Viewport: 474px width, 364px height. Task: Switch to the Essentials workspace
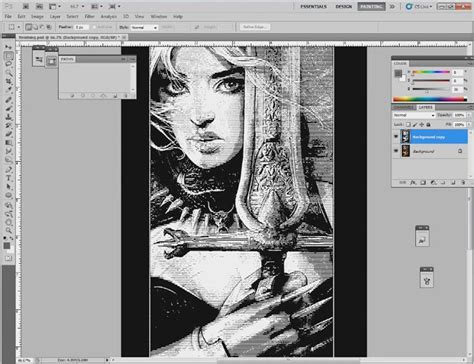pos(313,6)
